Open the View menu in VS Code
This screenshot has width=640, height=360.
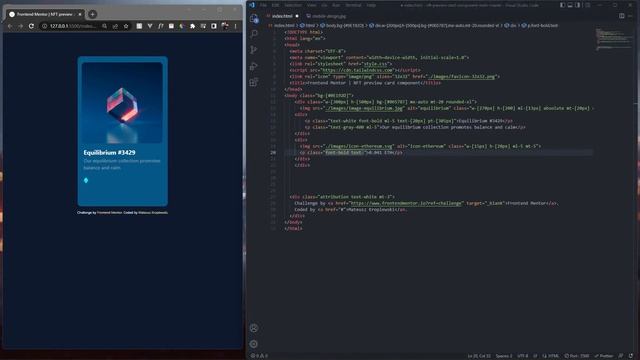pos(311,5)
